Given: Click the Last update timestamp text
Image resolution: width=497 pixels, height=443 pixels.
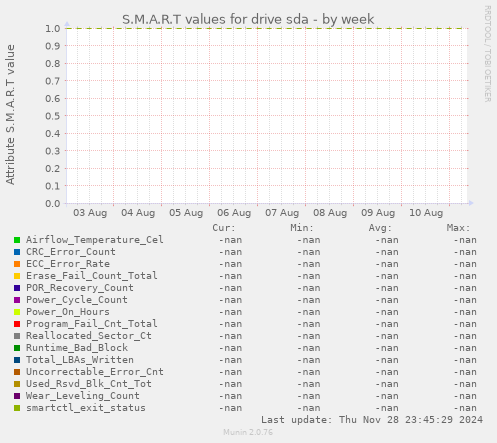Looking at the screenshot, I should (372, 420).
